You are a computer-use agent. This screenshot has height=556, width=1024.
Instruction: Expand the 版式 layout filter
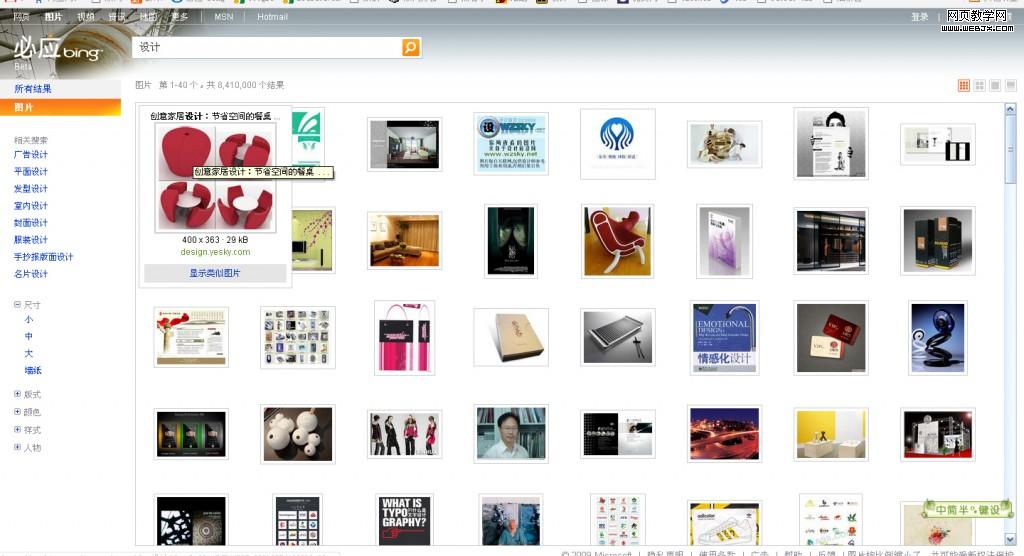pyautogui.click(x=17, y=394)
